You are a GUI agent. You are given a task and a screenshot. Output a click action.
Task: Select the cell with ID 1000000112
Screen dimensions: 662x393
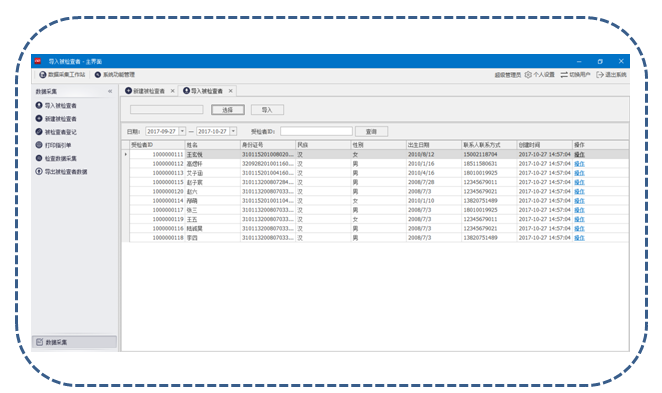(157, 164)
